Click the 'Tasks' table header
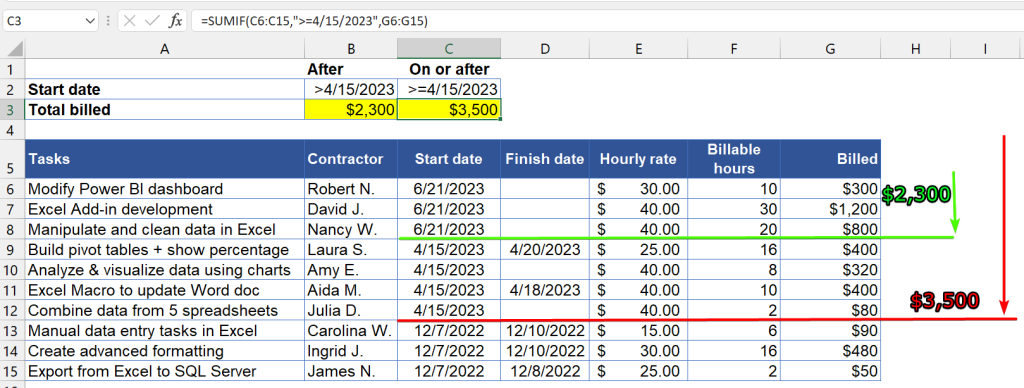This screenshot has height=388, width=1024. pyautogui.click(x=164, y=159)
